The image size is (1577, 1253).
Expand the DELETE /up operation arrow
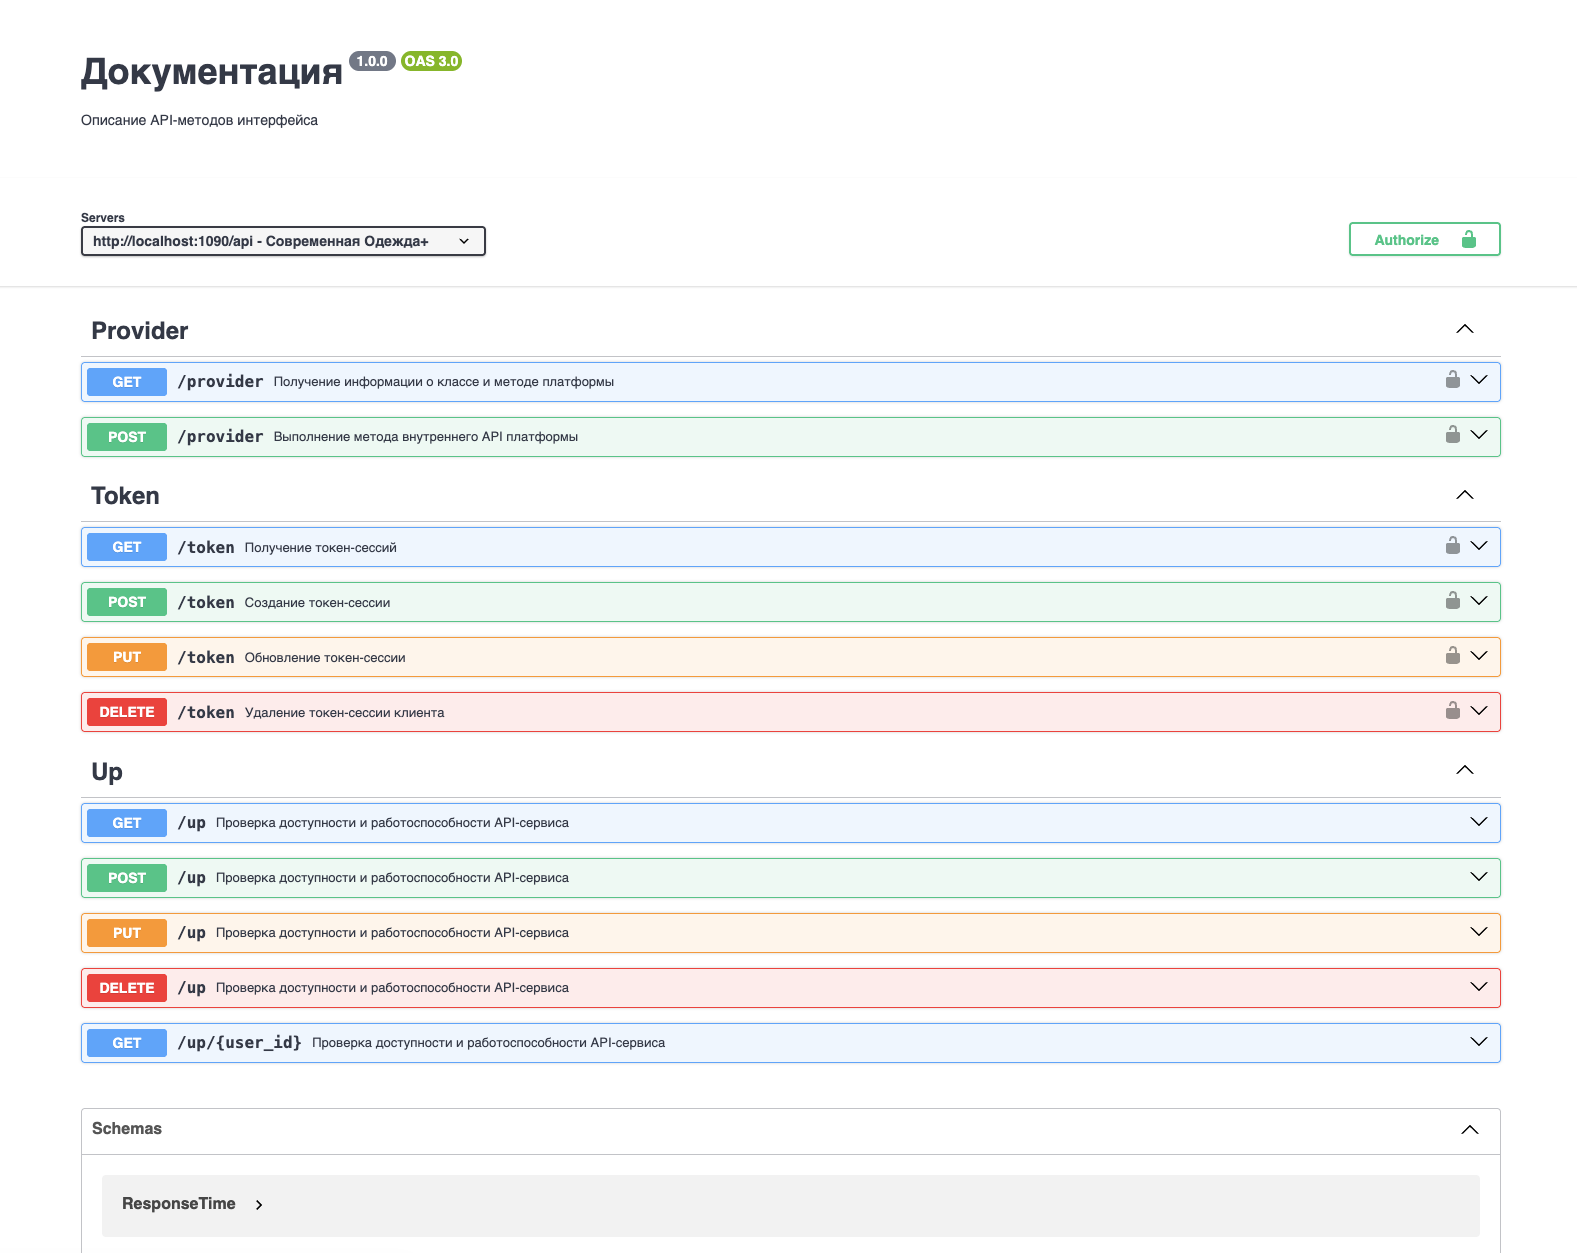(x=1479, y=987)
